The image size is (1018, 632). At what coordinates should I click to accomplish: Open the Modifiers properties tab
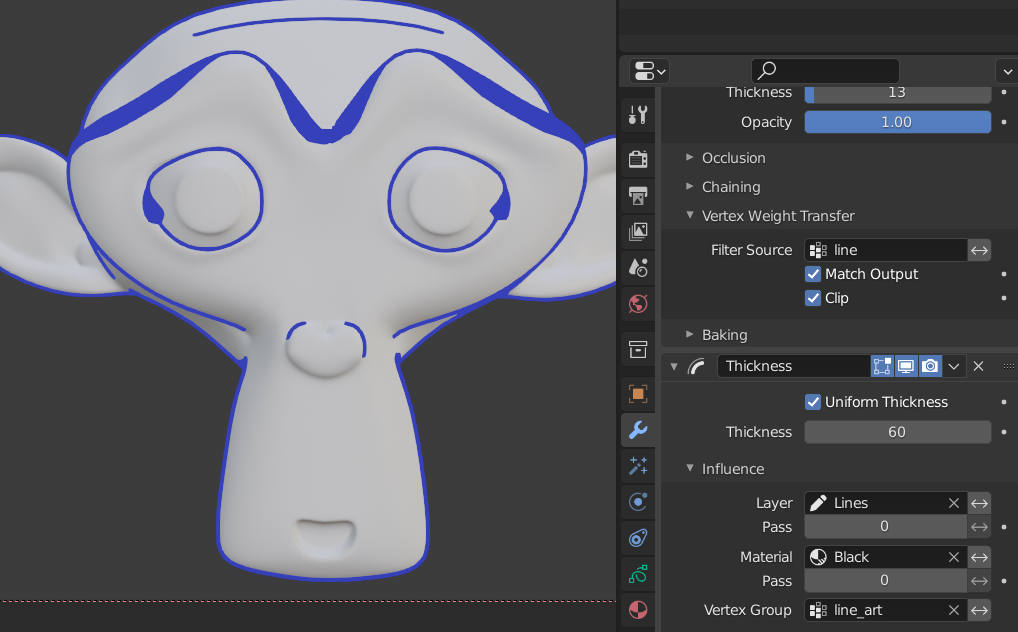tap(638, 429)
